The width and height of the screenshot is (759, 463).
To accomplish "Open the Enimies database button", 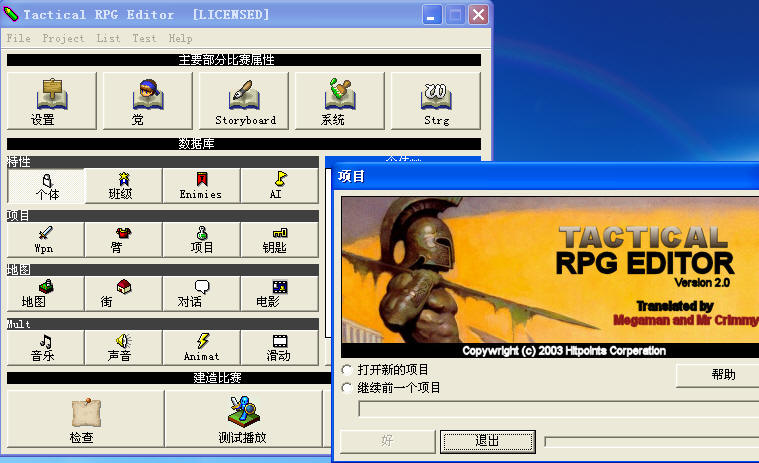I will pos(201,186).
